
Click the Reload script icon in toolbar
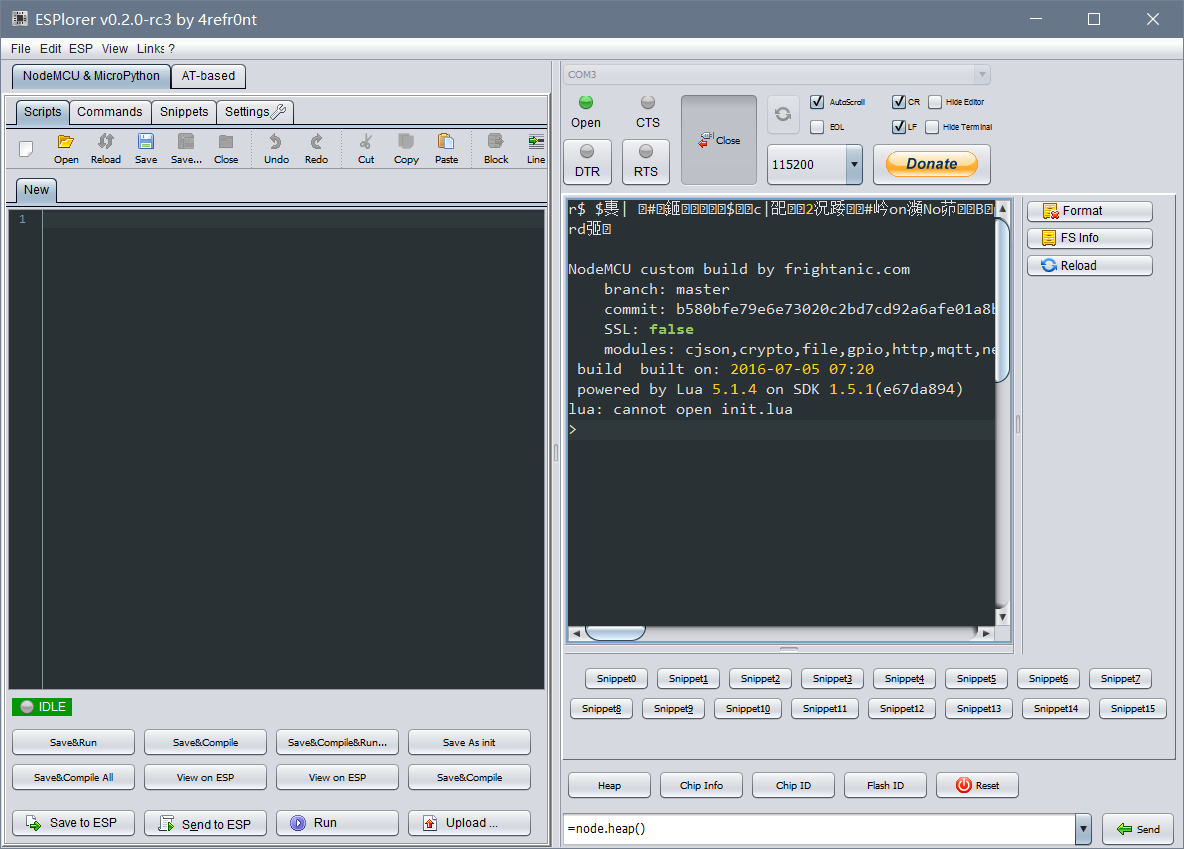(106, 142)
